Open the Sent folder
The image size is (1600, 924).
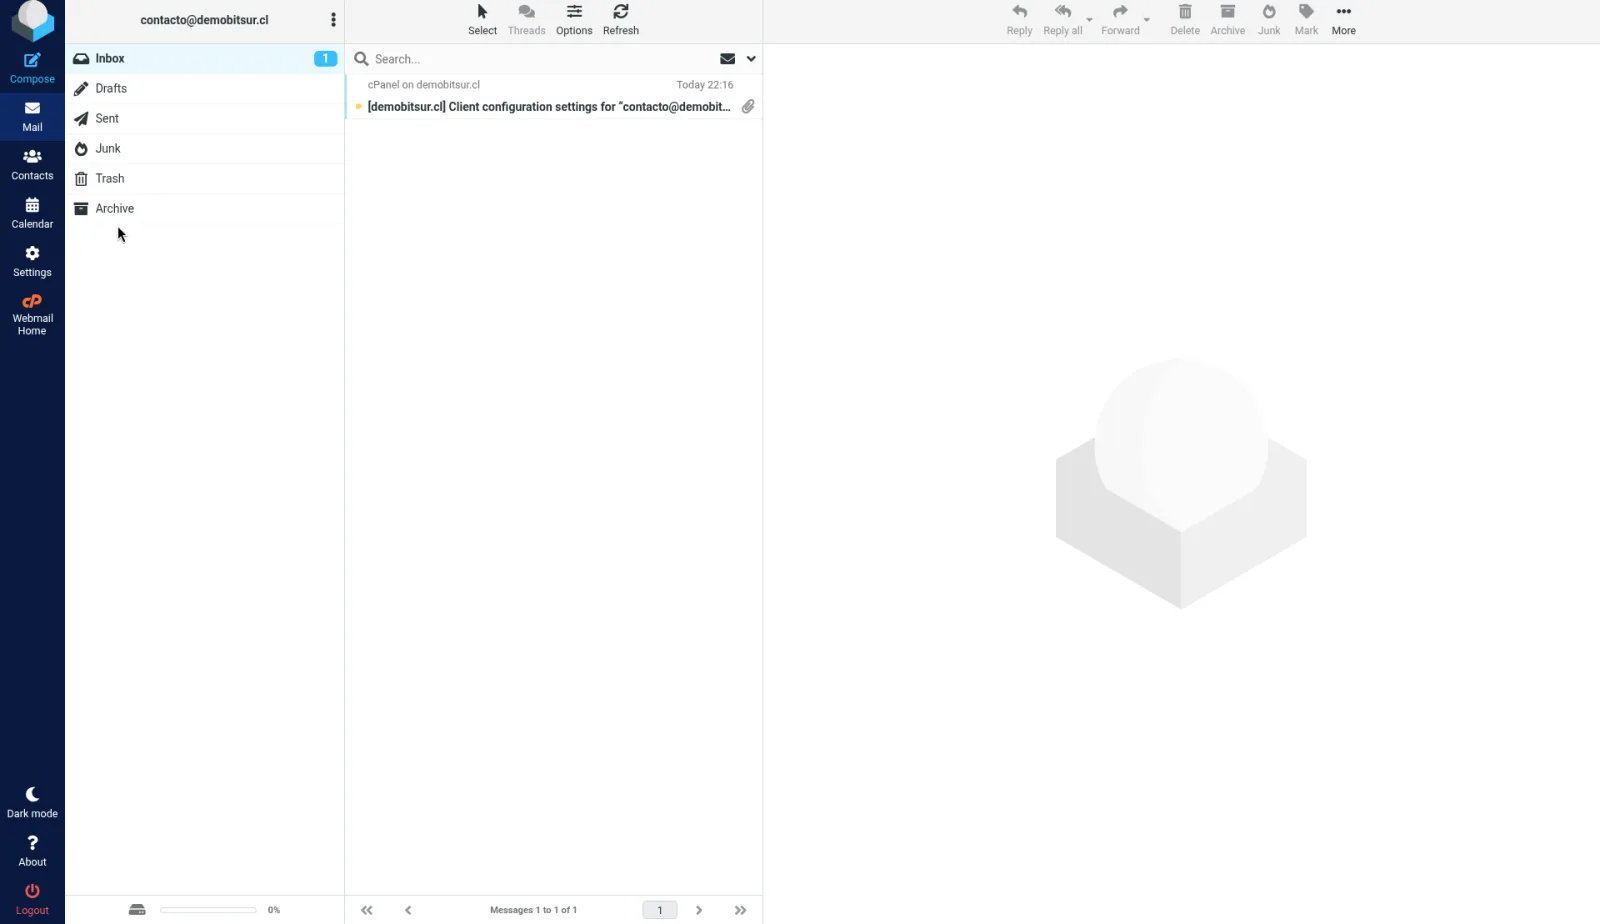[x=205, y=118]
